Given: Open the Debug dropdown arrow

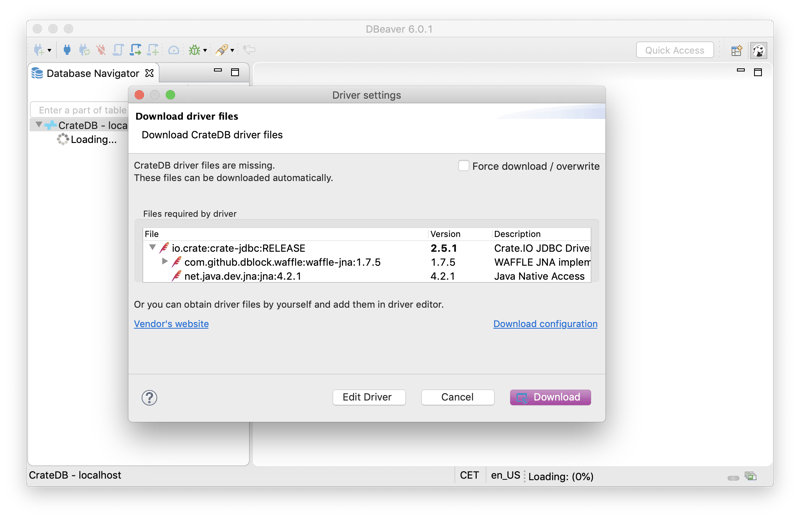Looking at the screenshot, I should pos(205,50).
